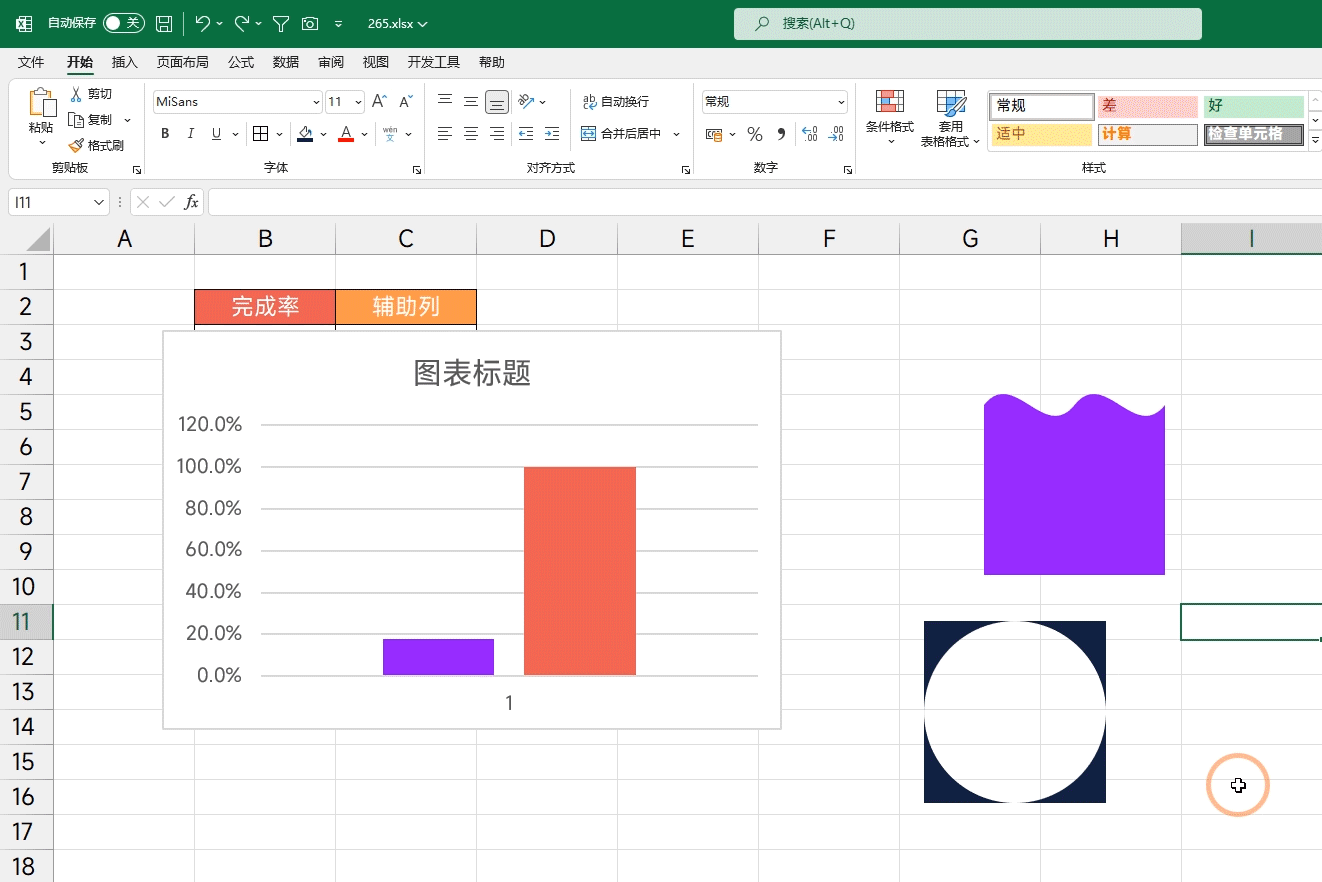1322x882 pixels.
Task: Align text right
Action: point(497,134)
